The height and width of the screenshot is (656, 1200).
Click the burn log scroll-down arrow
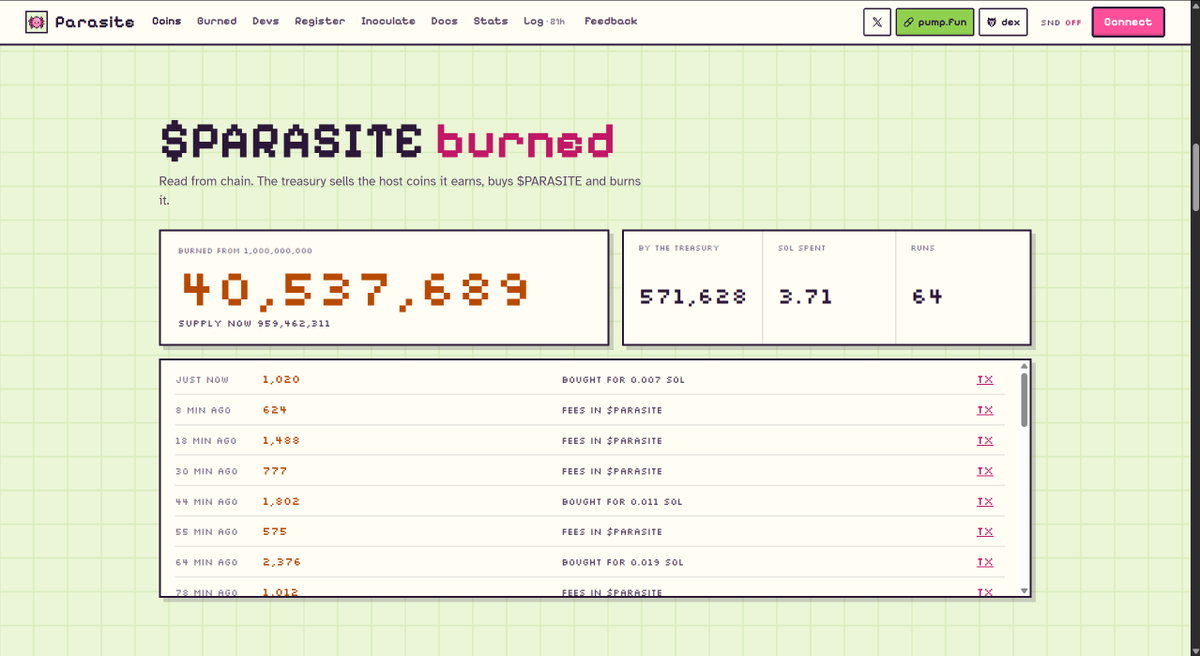pyautogui.click(x=1023, y=591)
